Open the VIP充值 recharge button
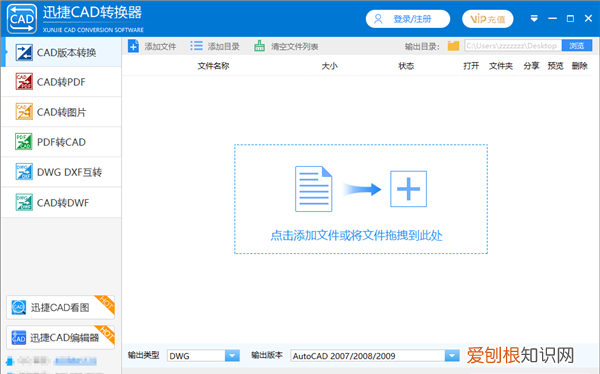The image size is (600, 374). [488, 19]
